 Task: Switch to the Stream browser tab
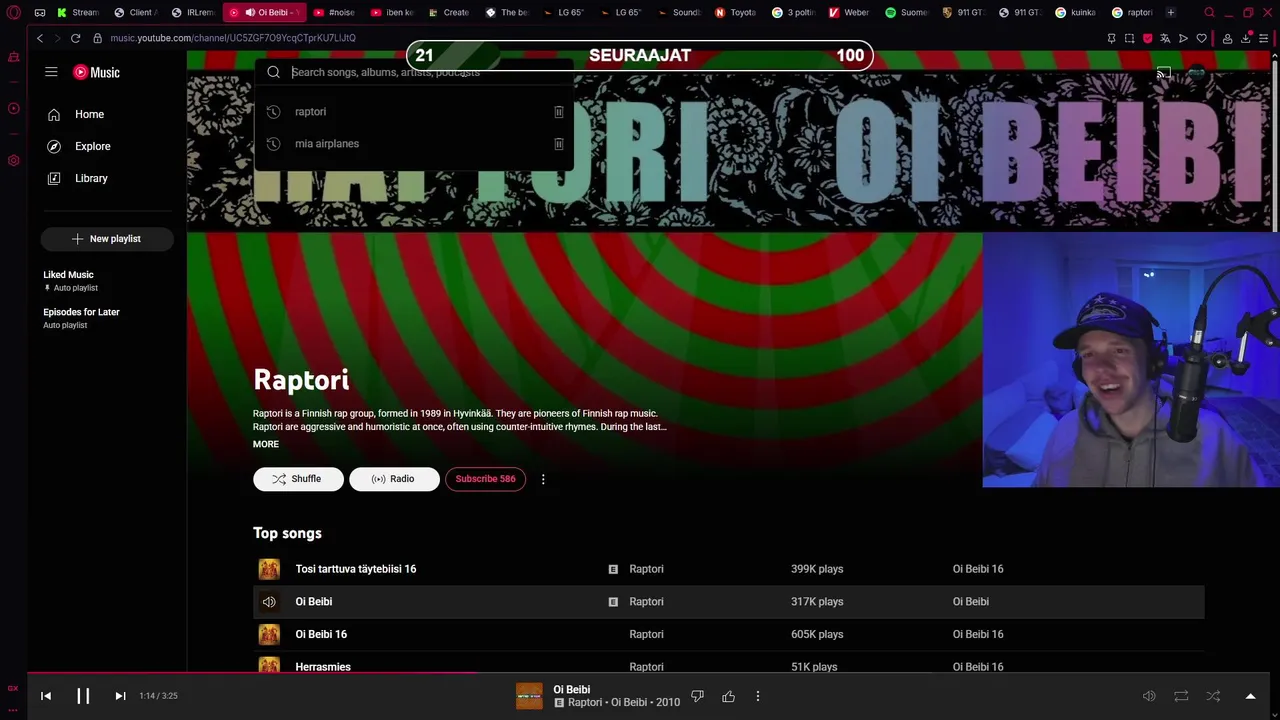[x=78, y=12]
